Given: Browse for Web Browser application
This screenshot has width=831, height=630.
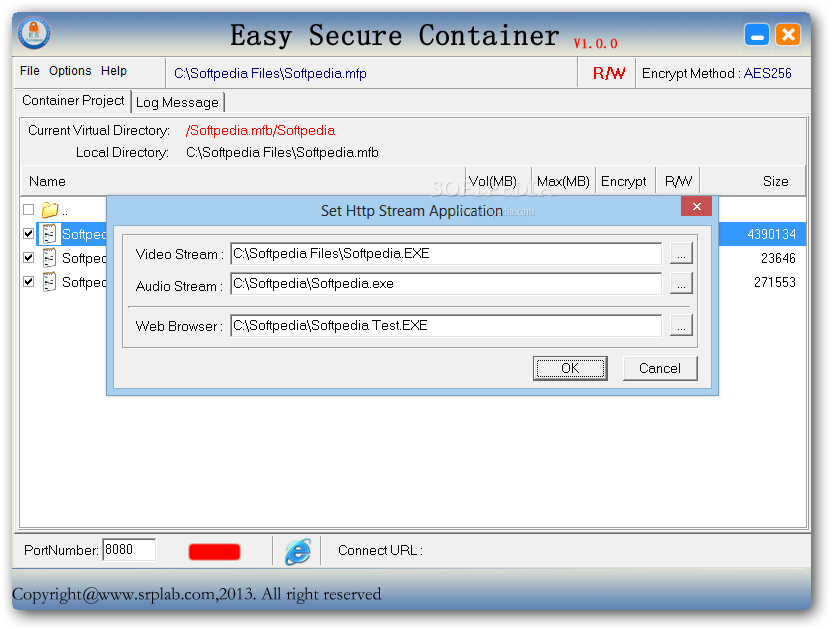Looking at the screenshot, I should (681, 325).
